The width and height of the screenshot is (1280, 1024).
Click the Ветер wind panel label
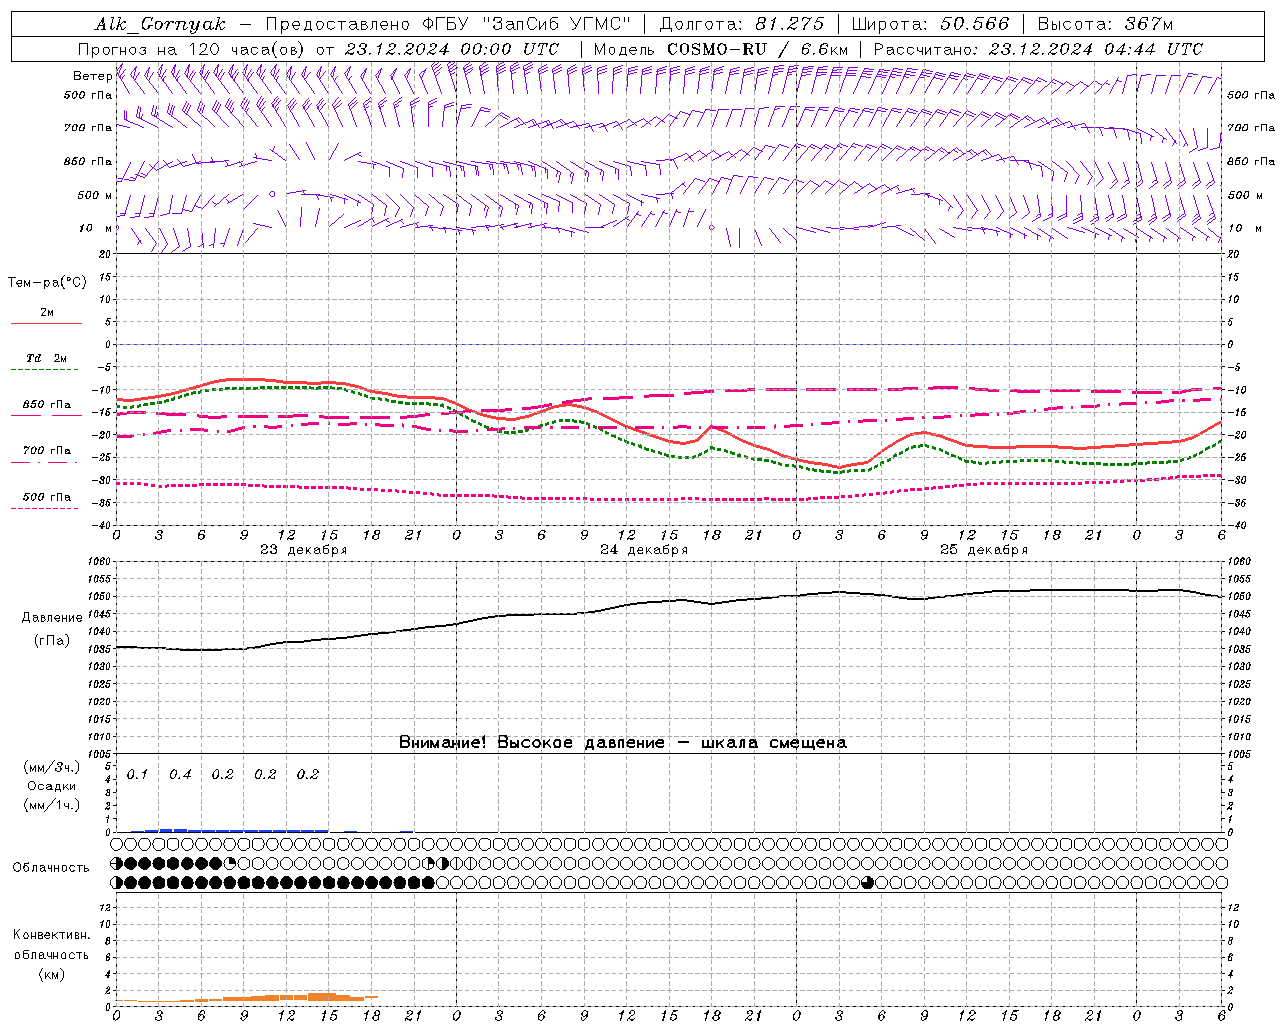coord(92,76)
